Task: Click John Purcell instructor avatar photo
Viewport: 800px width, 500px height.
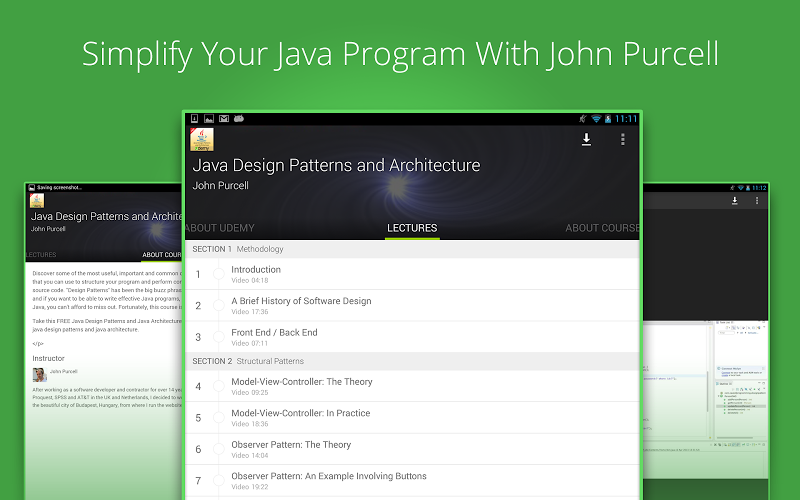Action: tap(39, 374)
